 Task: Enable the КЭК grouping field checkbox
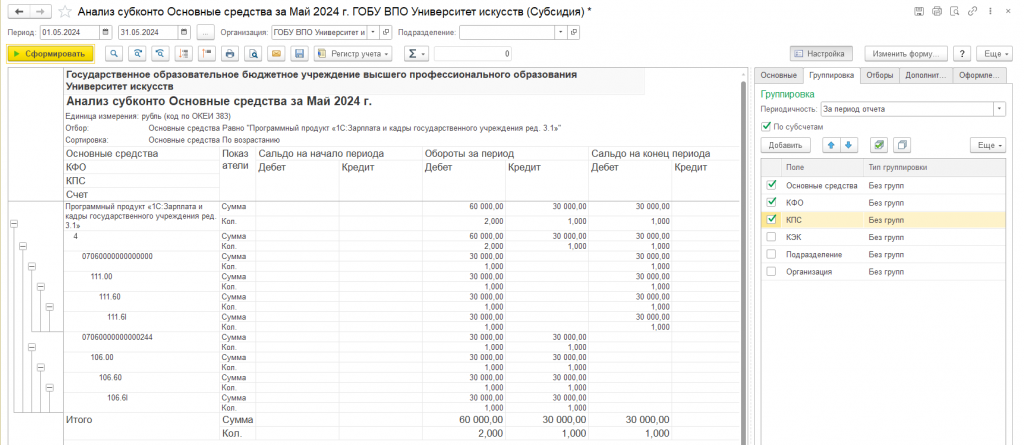[x=772, y=237]
